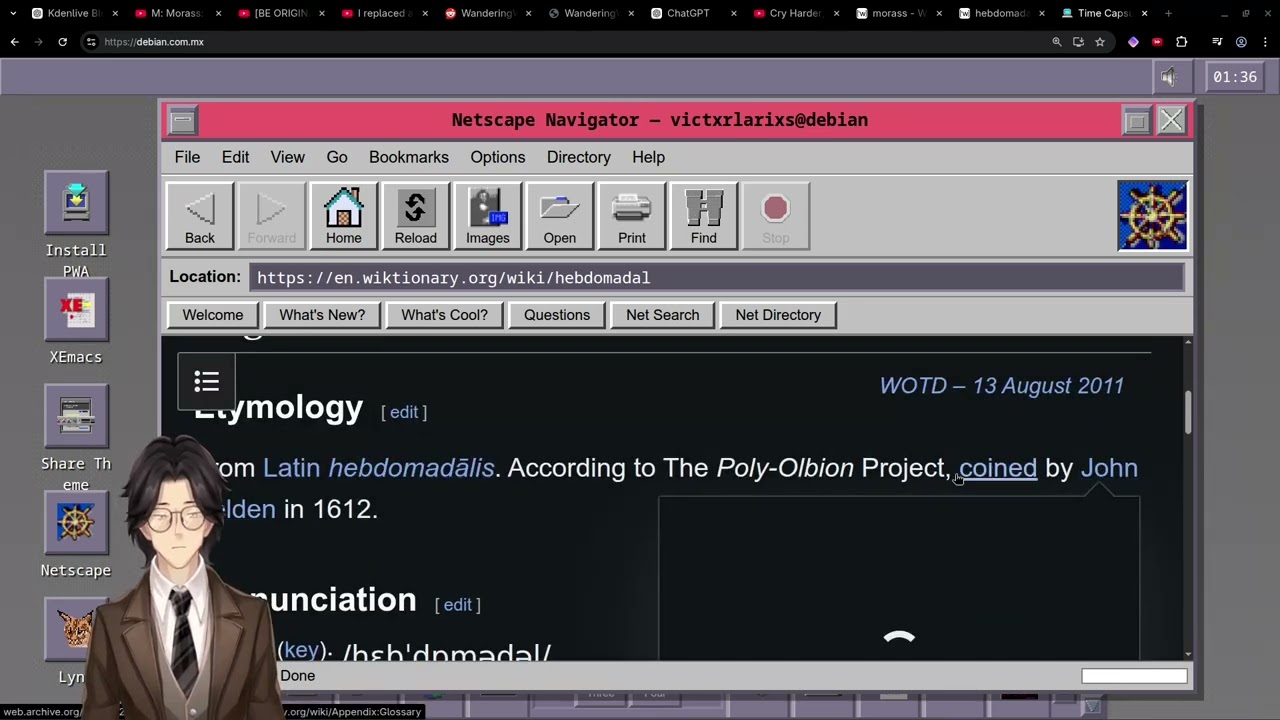Follow the 'hebdomadālis' link

[x=411, y=468]
